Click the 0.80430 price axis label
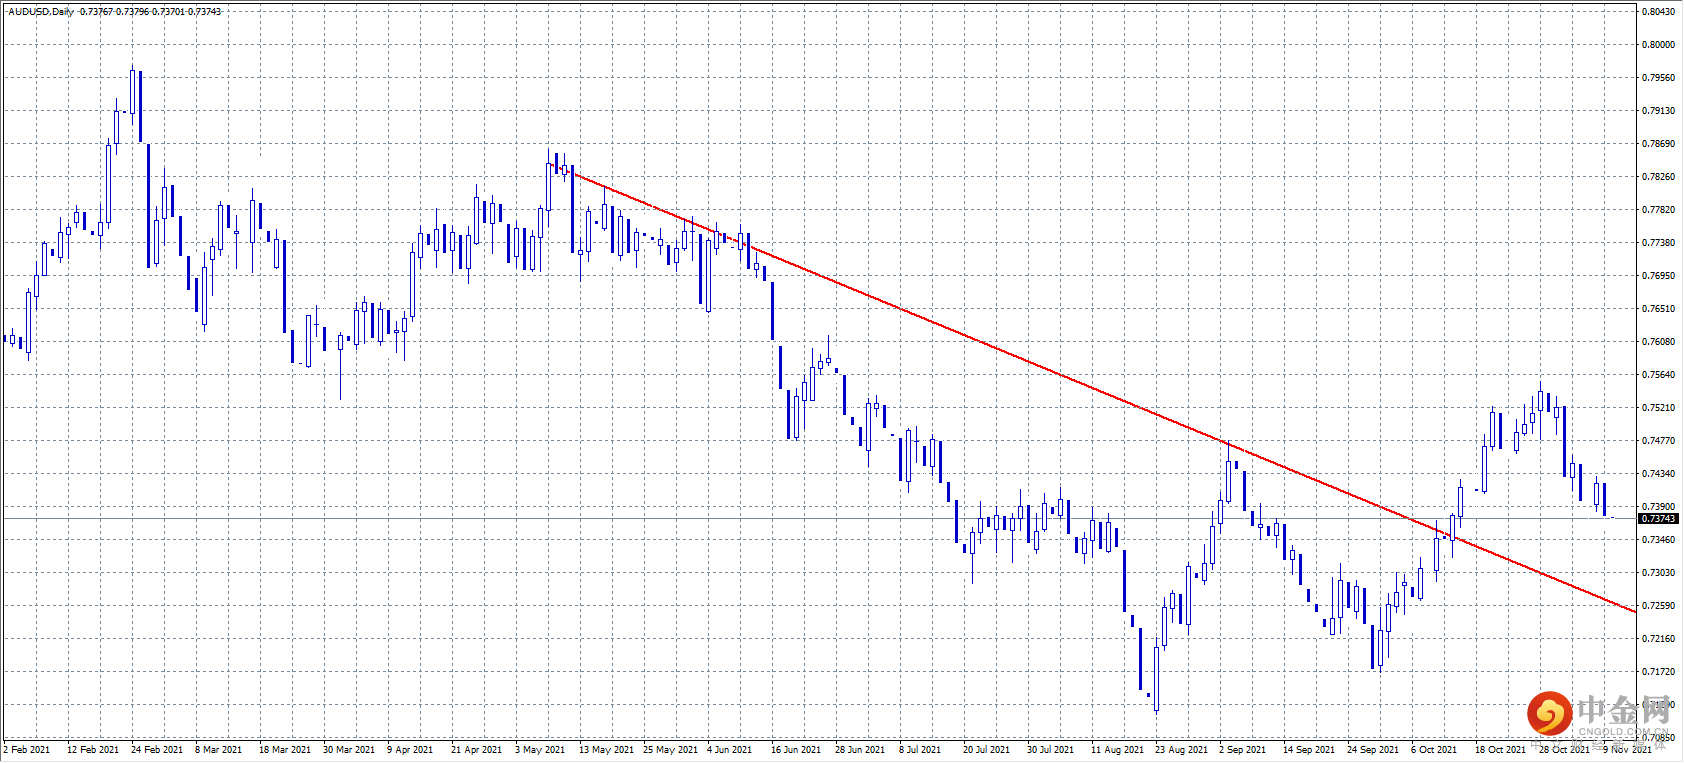The height and width of the screenshot is (763, 1684). tap(1659, 12)
